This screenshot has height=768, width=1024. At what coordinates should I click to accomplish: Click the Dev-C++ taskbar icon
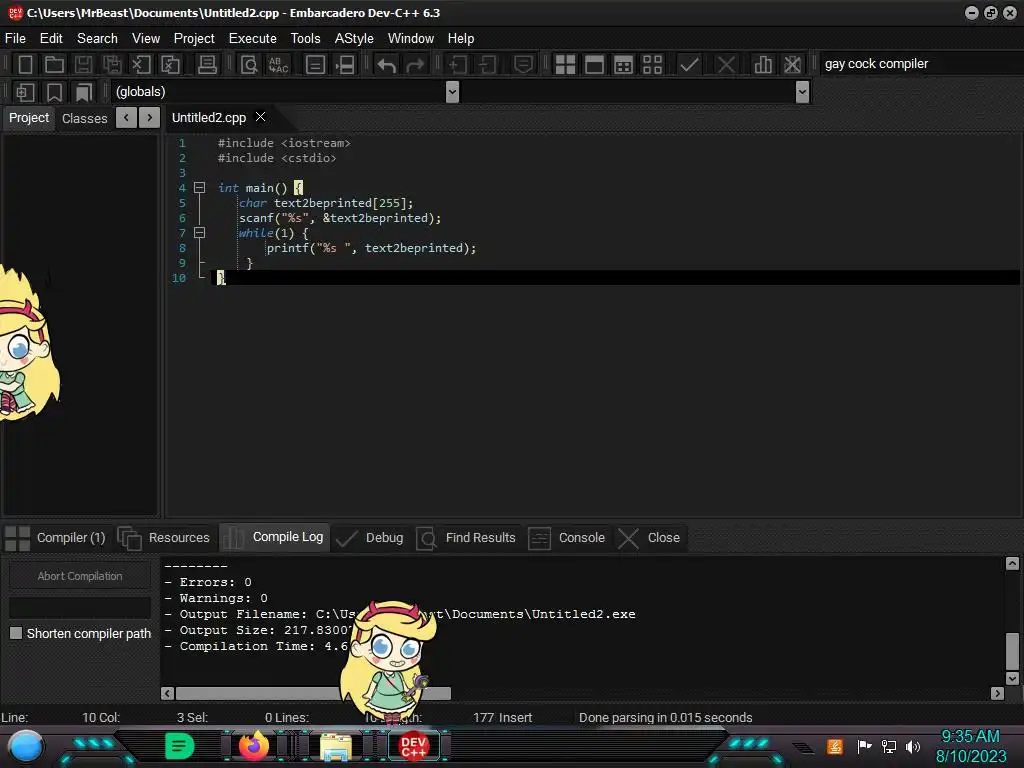(x=413, y=746)
